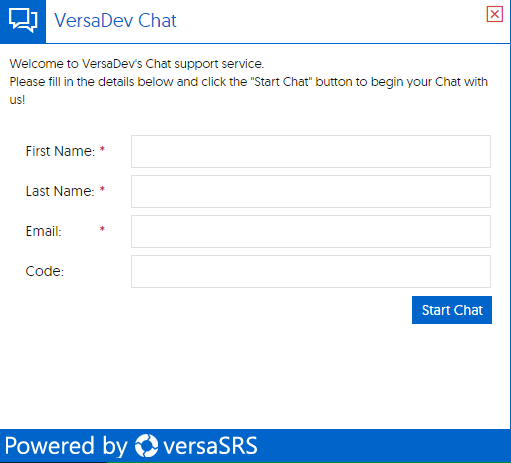
Task: Place cursor in the Code field
Action: click(311, 271)
